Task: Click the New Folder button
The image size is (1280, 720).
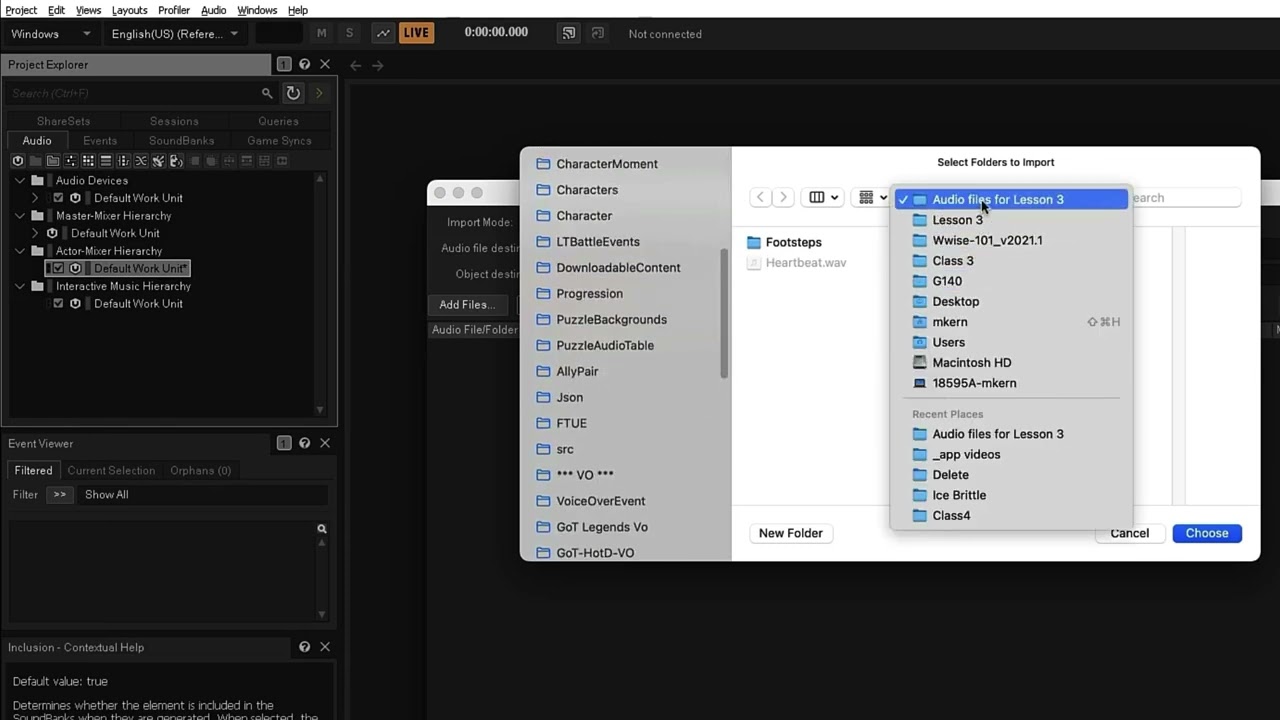Action: (x=790, y=533)
